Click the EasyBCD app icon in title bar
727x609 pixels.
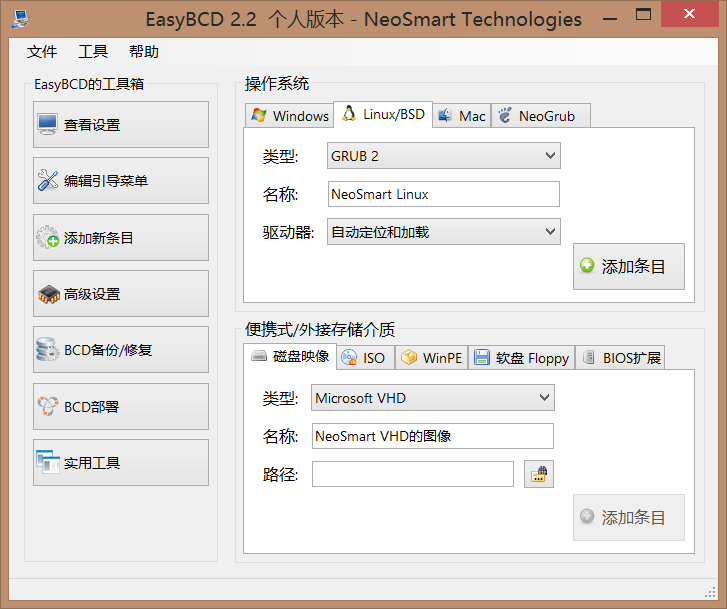[x=21, y=19]
